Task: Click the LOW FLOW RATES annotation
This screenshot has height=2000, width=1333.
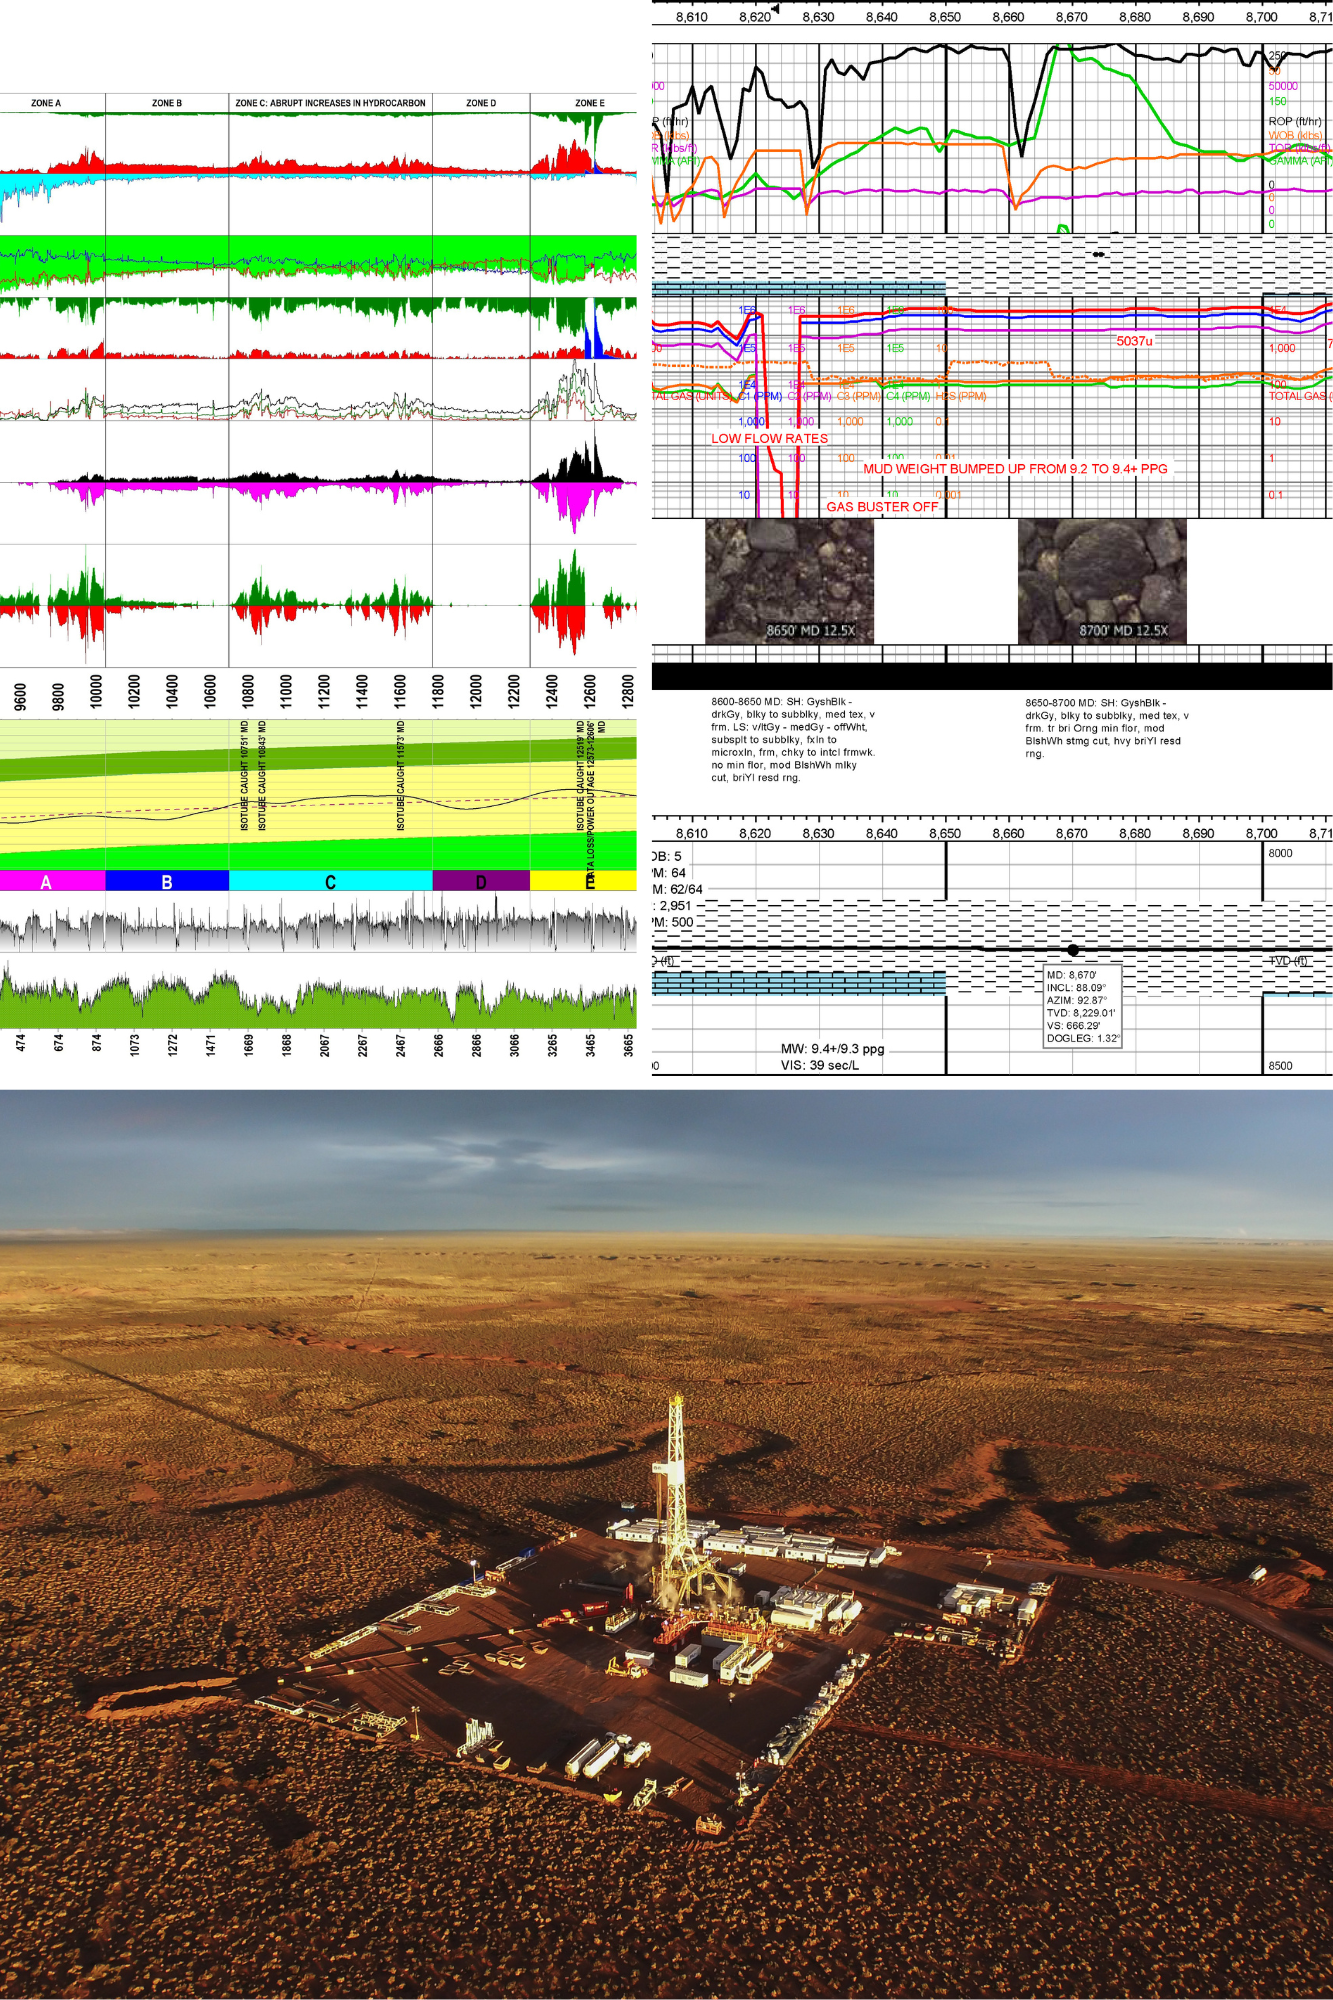Action: [769, 438]
